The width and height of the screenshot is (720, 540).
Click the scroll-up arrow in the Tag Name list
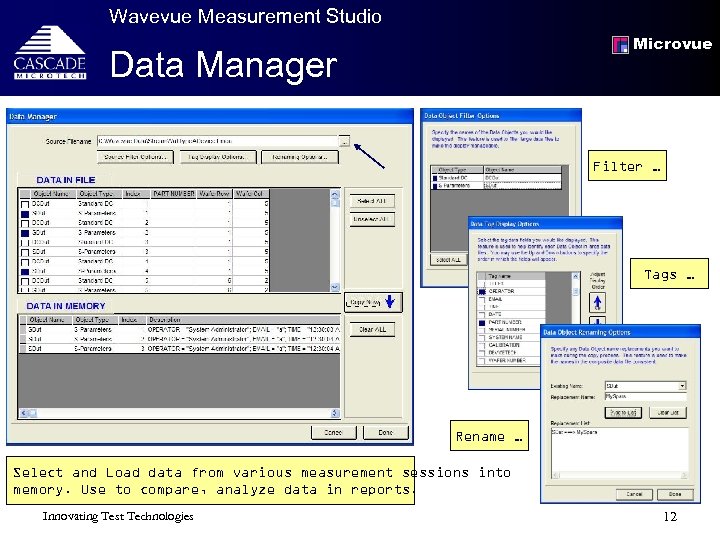click(575, 276)
